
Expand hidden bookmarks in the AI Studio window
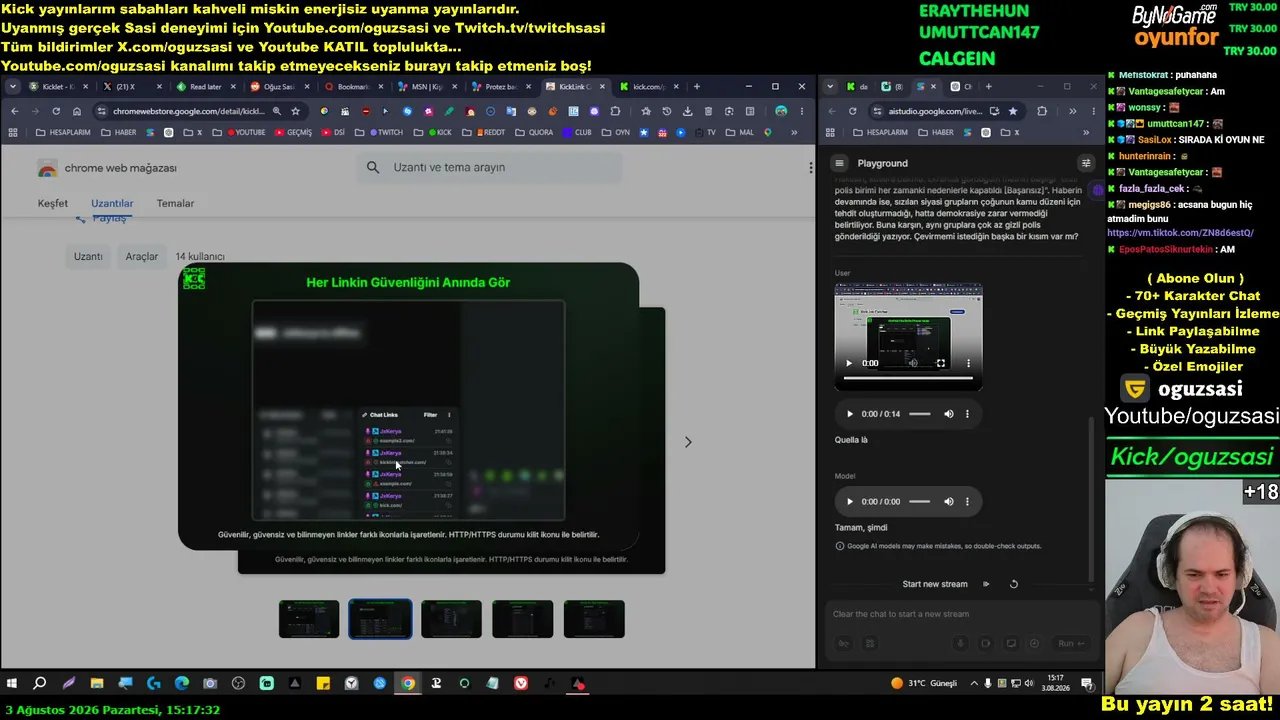[1086, 132]
